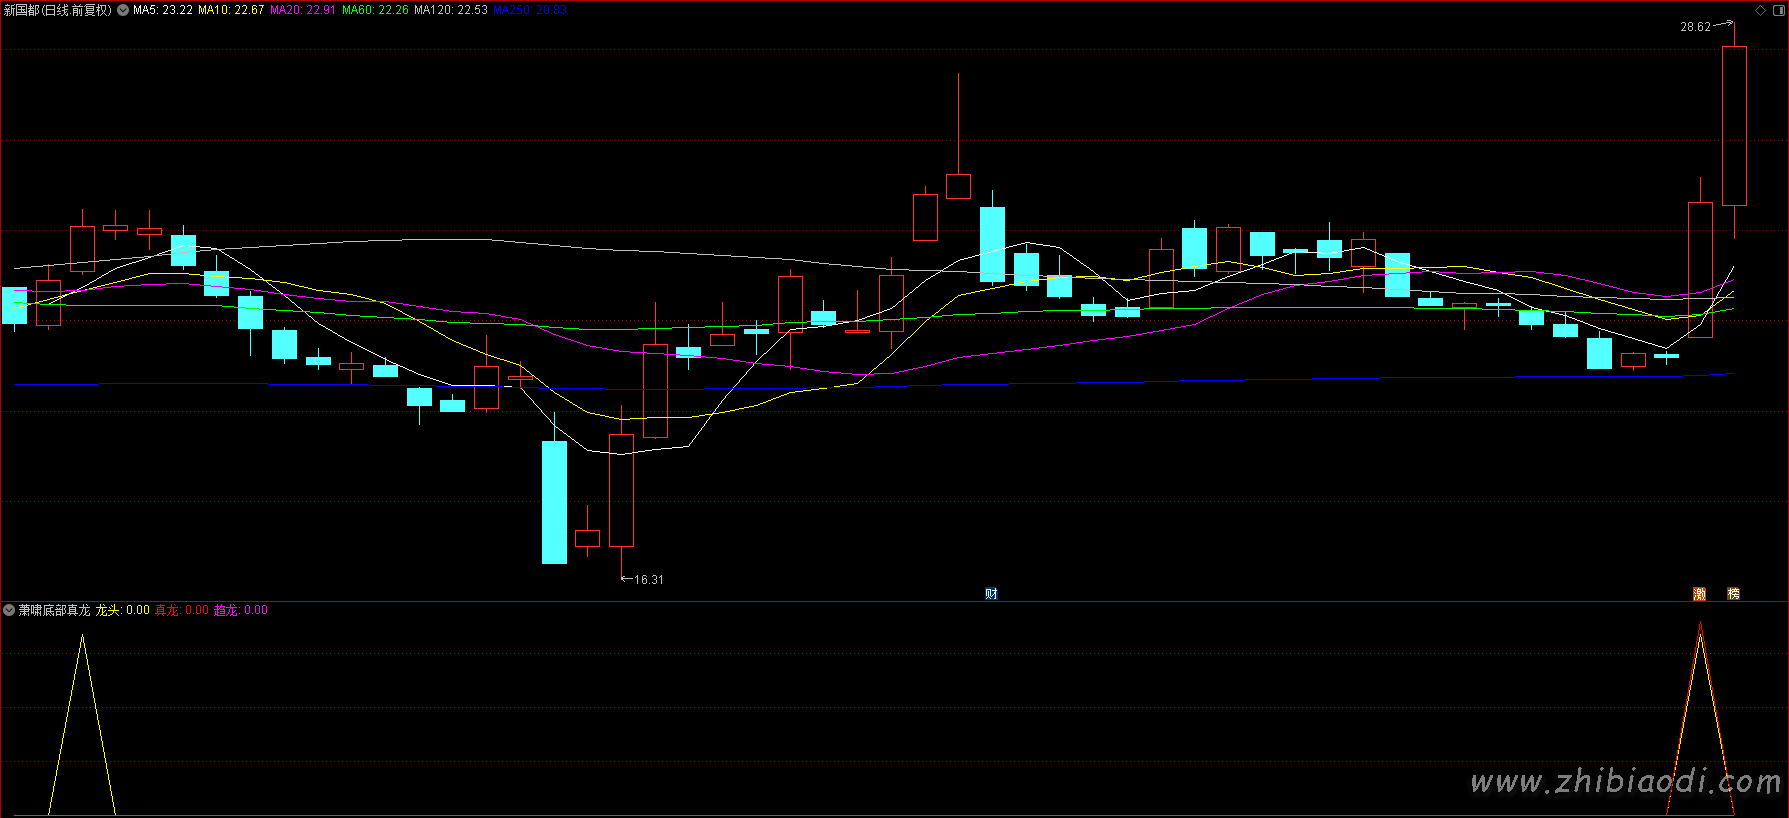Image resolution: width=1789 pixels, height=818 pixels.
Task: Expand the 萧啸底部真龙 indicator dropdown
Action: (9, 610)
